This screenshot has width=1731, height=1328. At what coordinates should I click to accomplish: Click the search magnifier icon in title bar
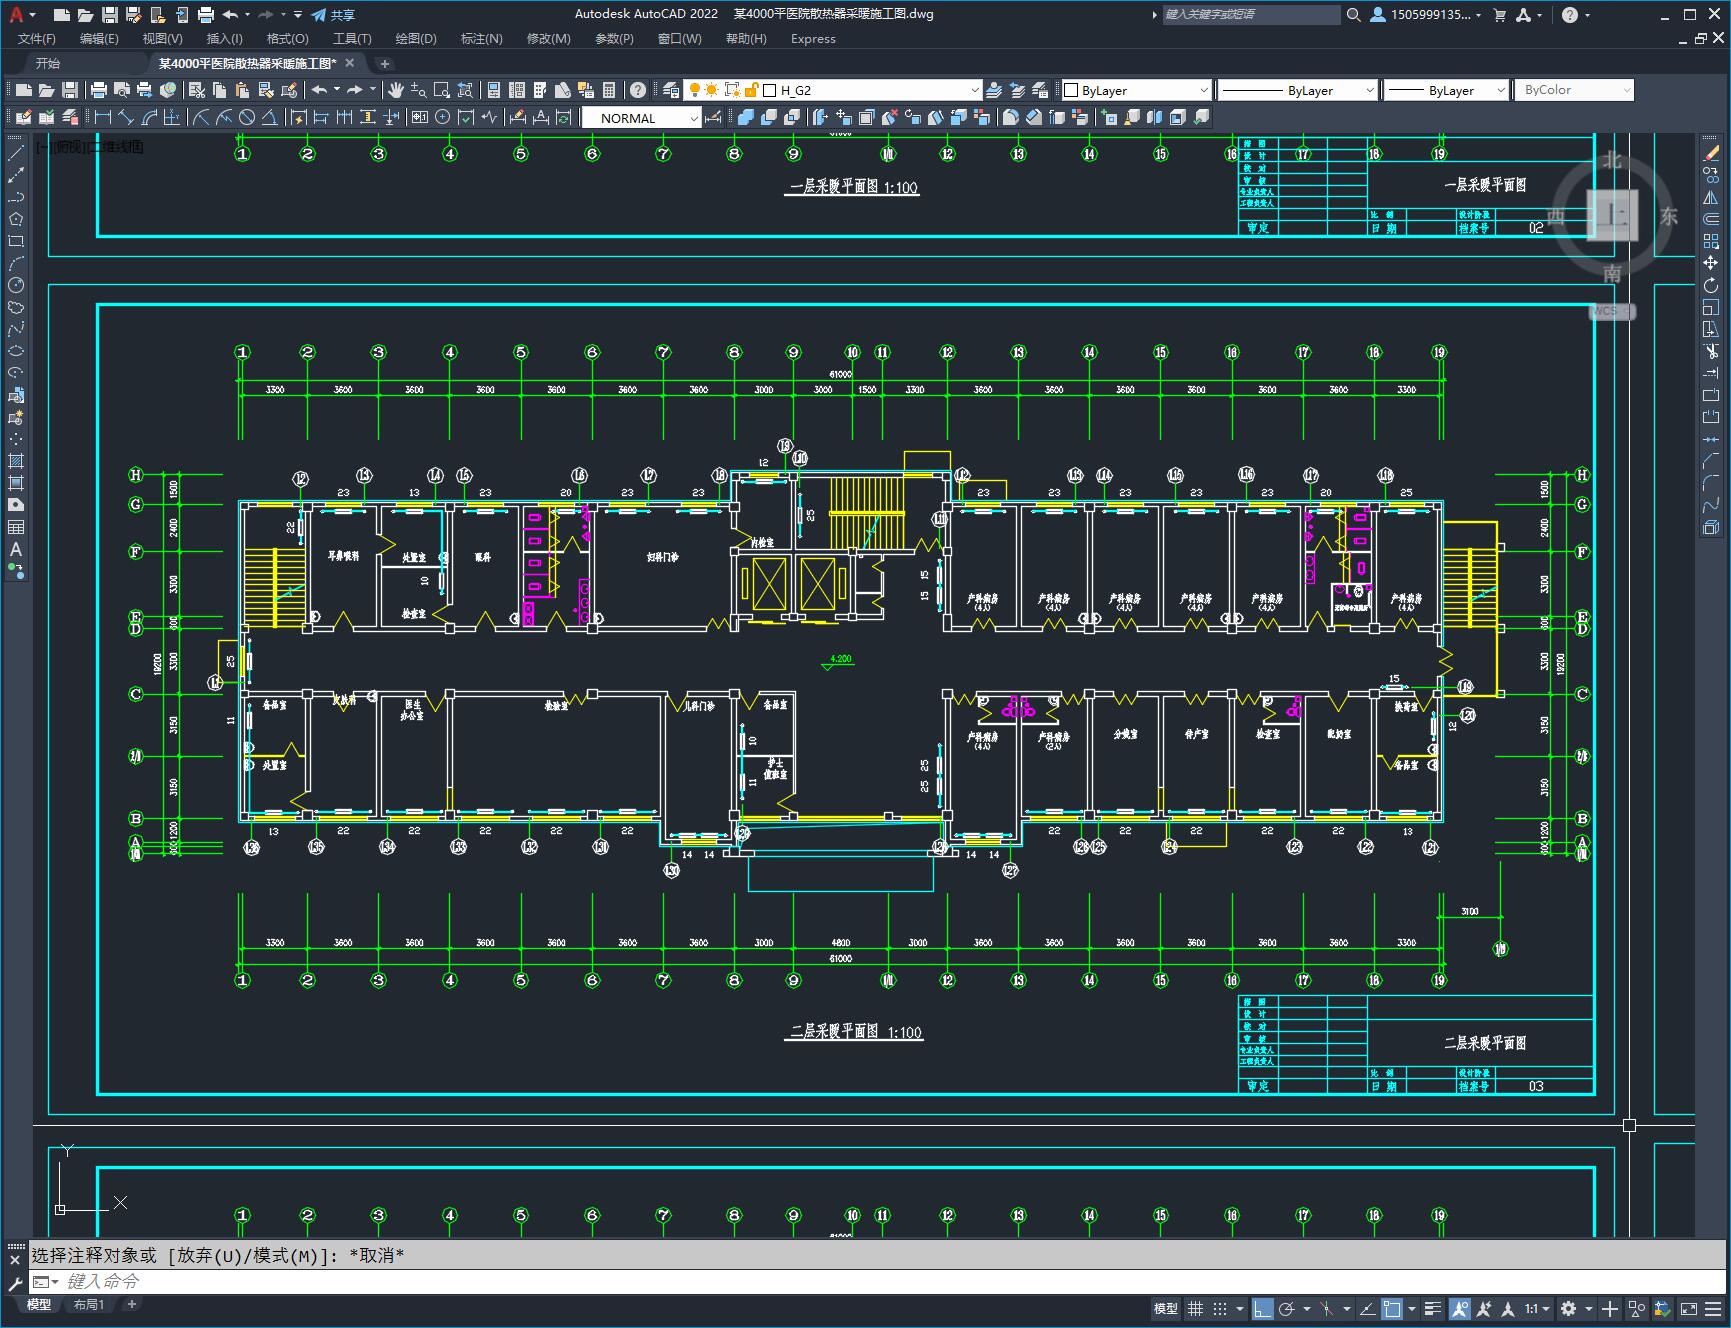1353,15
